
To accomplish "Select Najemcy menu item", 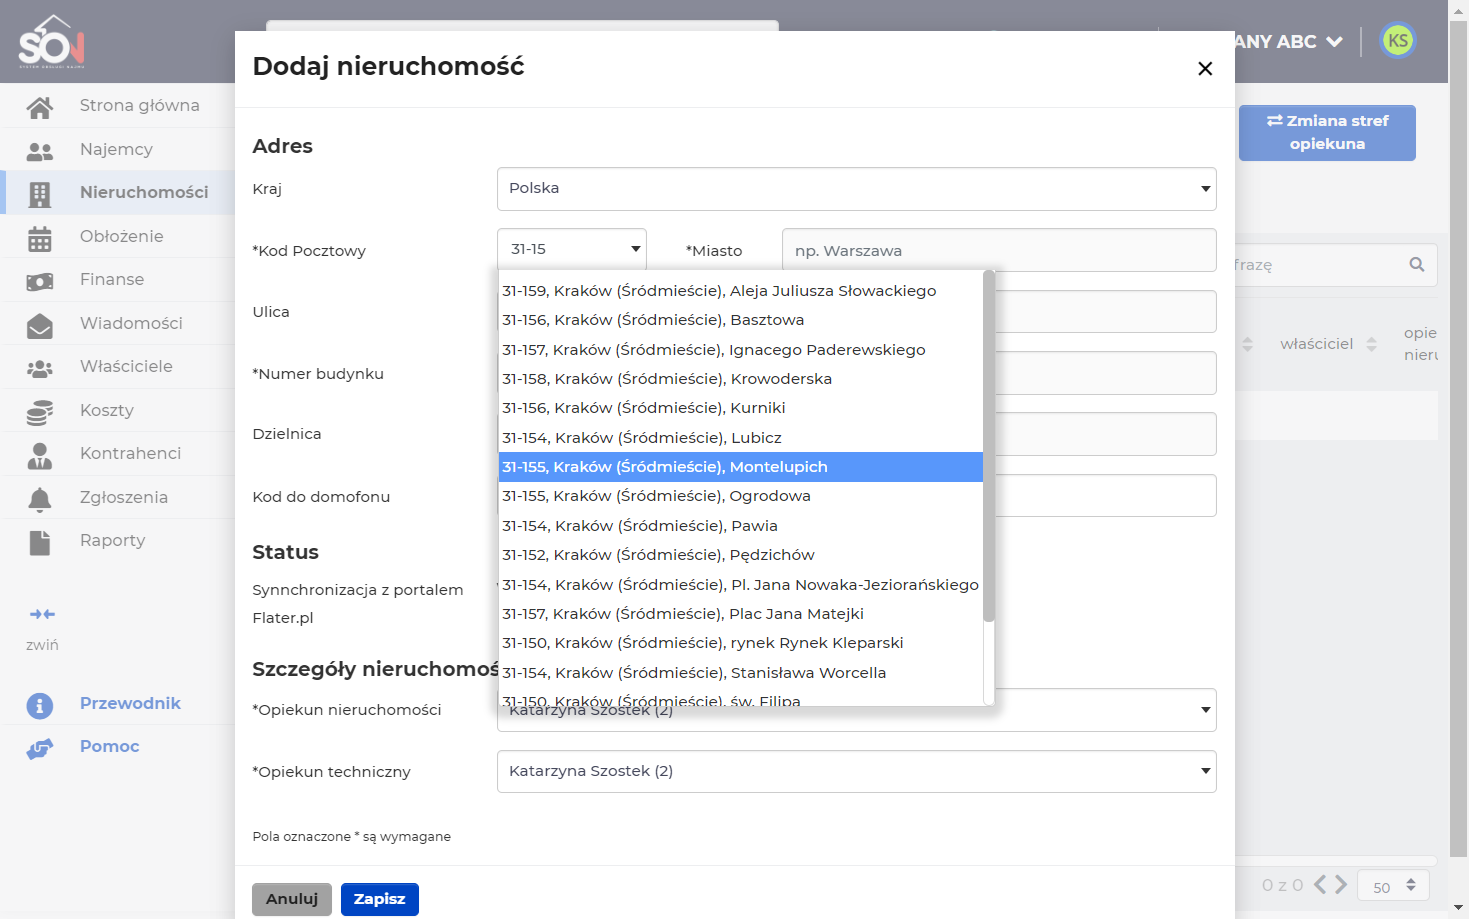I will click(x=117, y=150).
